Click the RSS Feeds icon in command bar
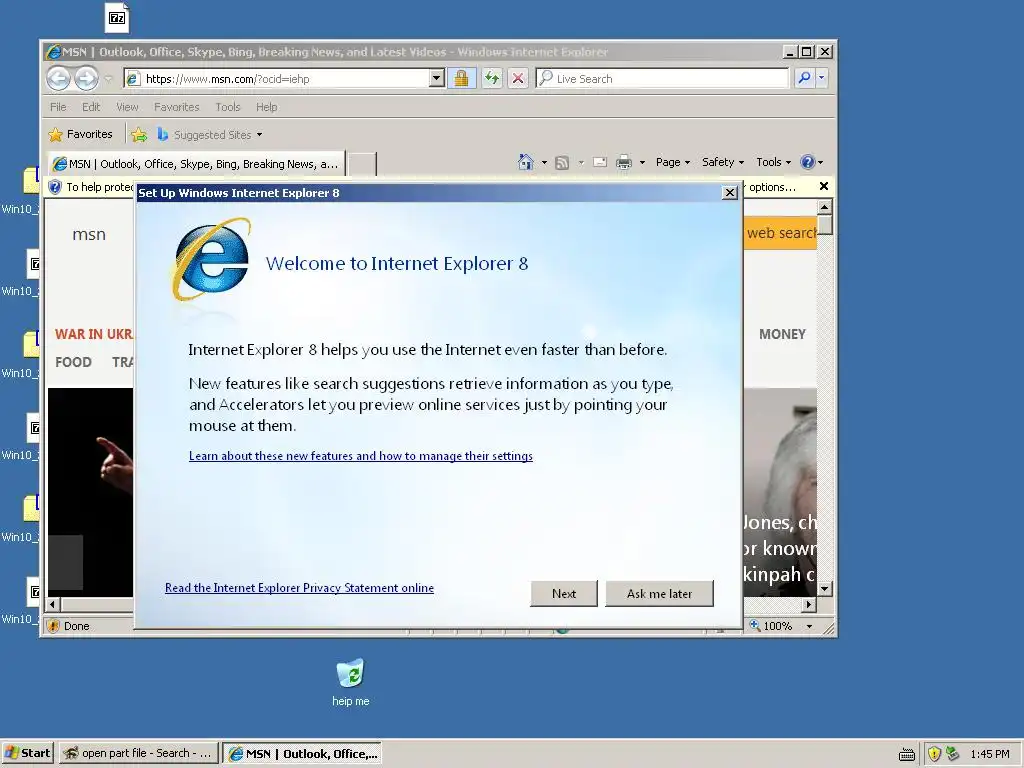The width and height of the screenshot is (1024, 768). (x=562, y=163)
